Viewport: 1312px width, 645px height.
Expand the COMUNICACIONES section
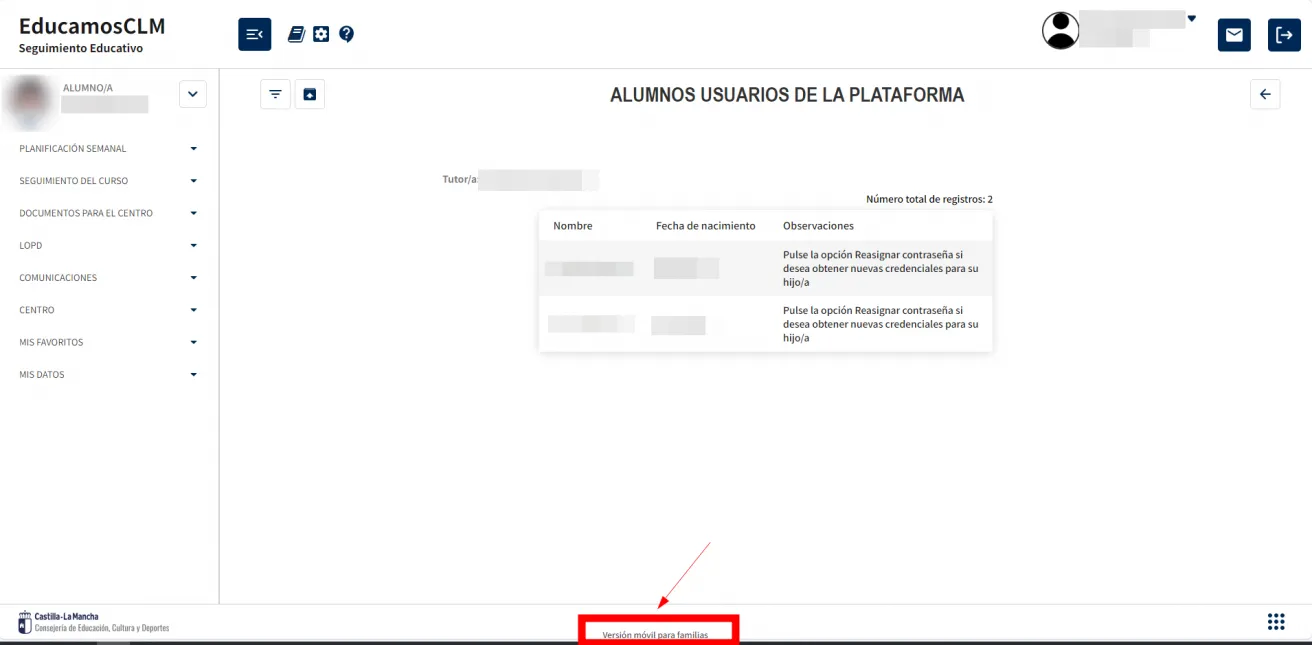(194, 277)
